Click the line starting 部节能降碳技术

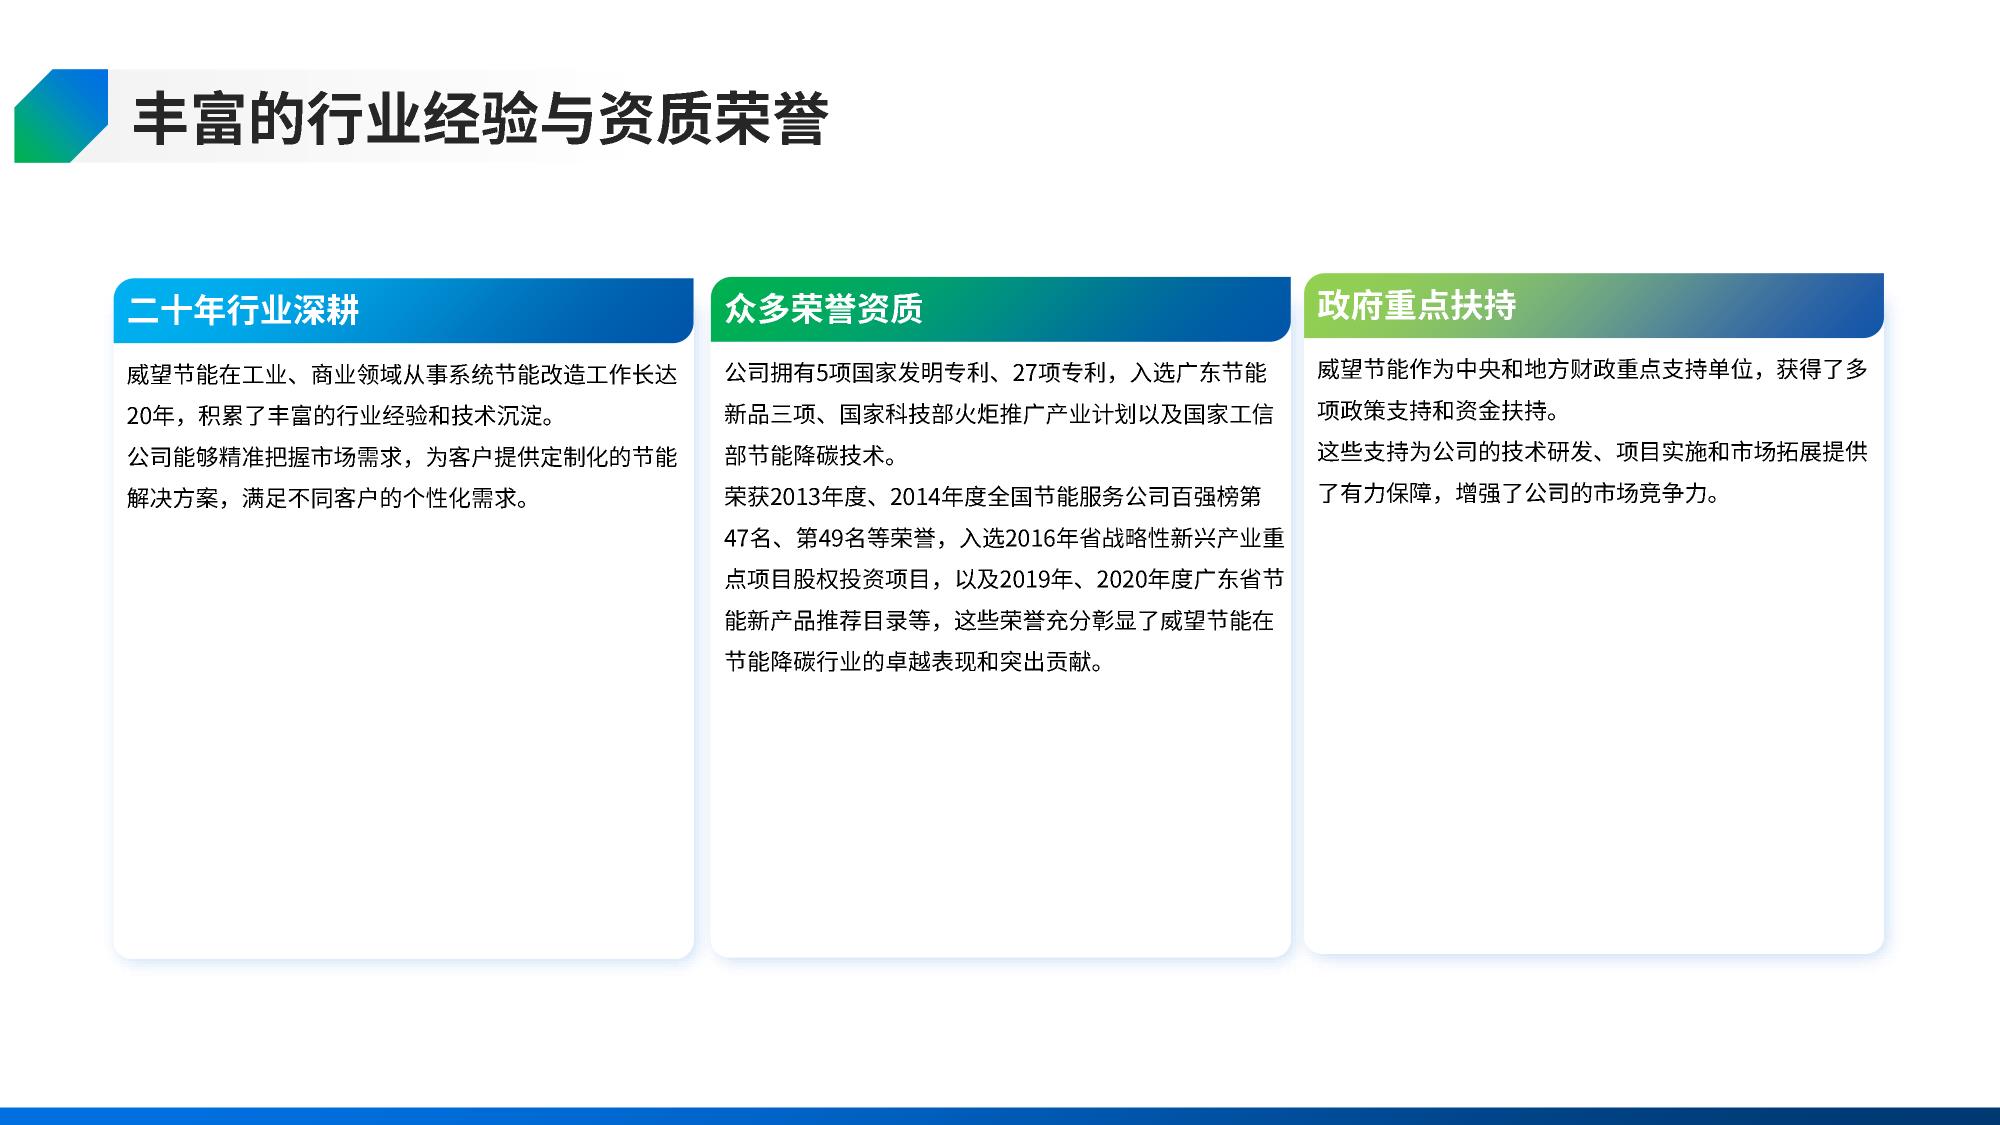(812, 456)
